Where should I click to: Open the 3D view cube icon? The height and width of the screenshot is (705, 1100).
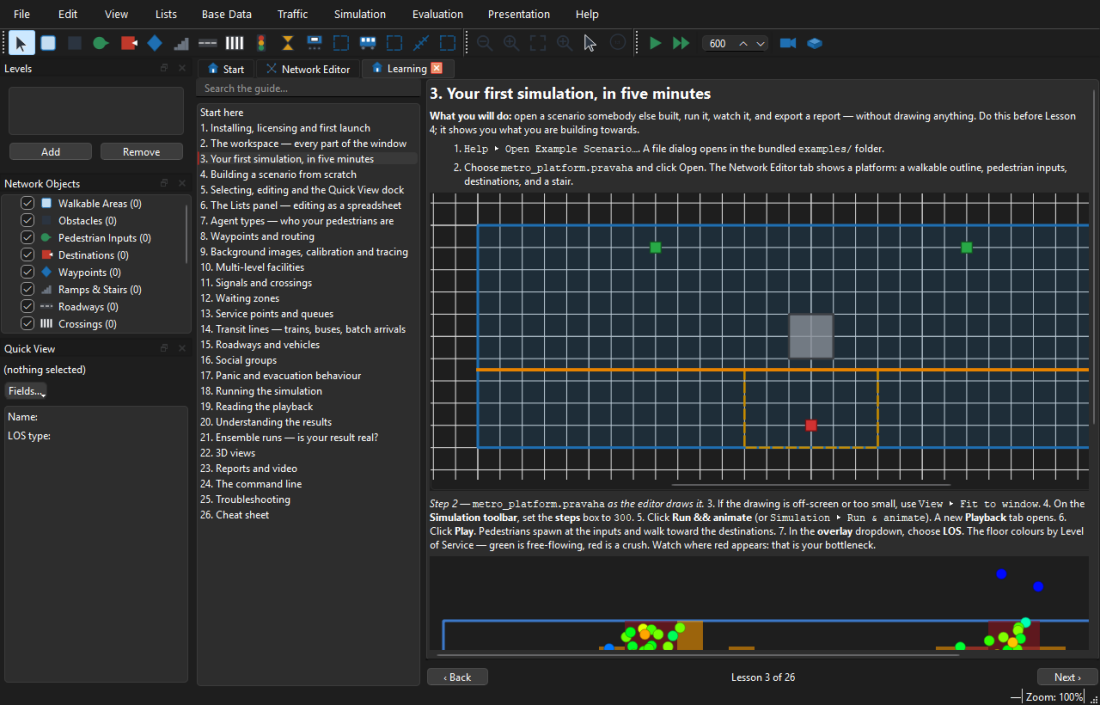[814, 43]
